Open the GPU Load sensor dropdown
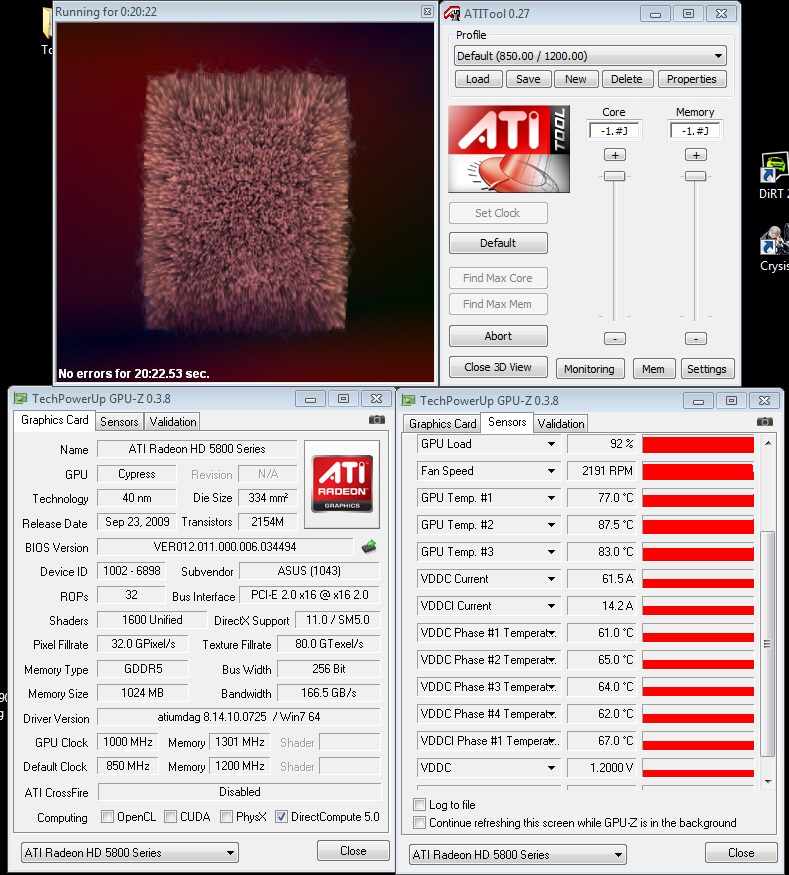 (551, 444)
